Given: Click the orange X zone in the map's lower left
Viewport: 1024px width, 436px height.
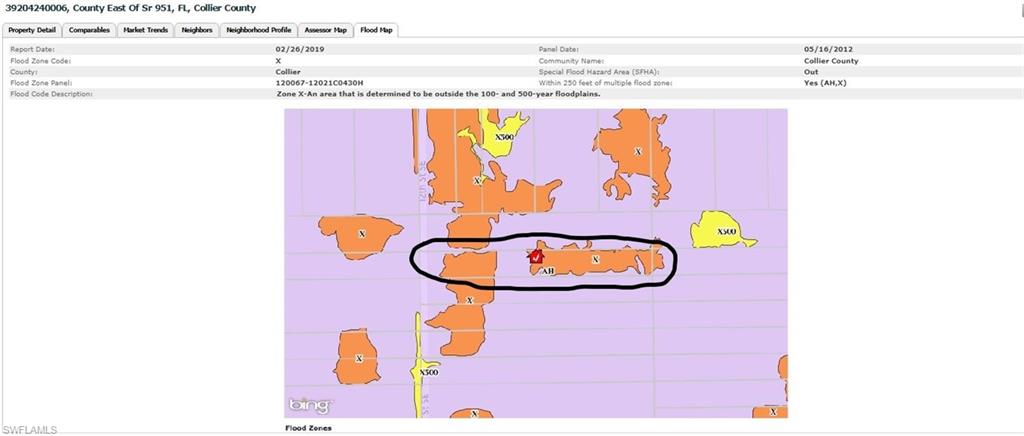Looking at the screenshot, I should [359, 359].
